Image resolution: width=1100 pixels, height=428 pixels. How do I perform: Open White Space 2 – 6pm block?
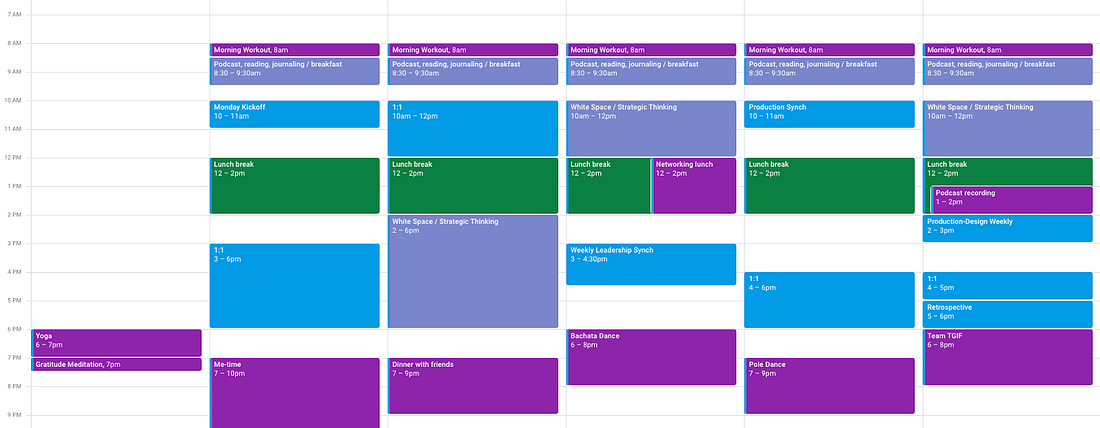pyautogui.click(x=473, y=272)
